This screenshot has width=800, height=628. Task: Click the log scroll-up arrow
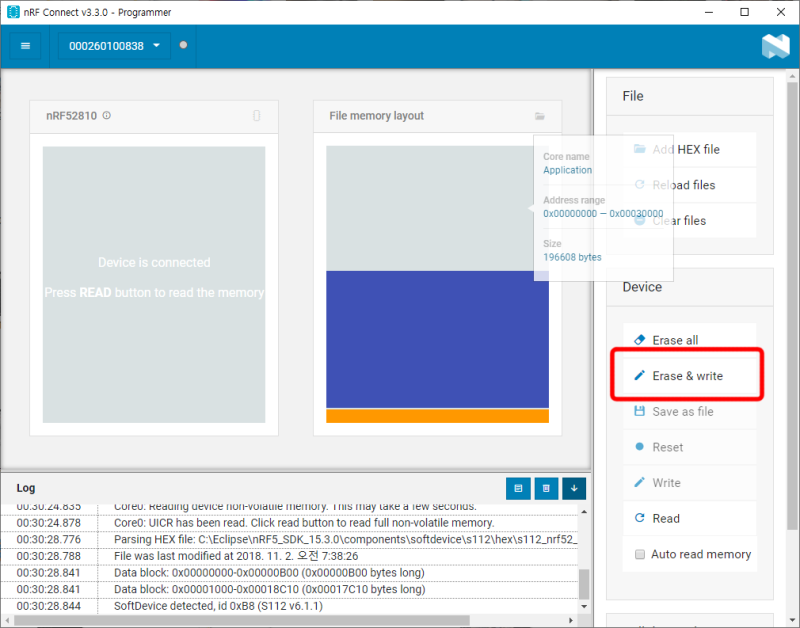point(584,512)
